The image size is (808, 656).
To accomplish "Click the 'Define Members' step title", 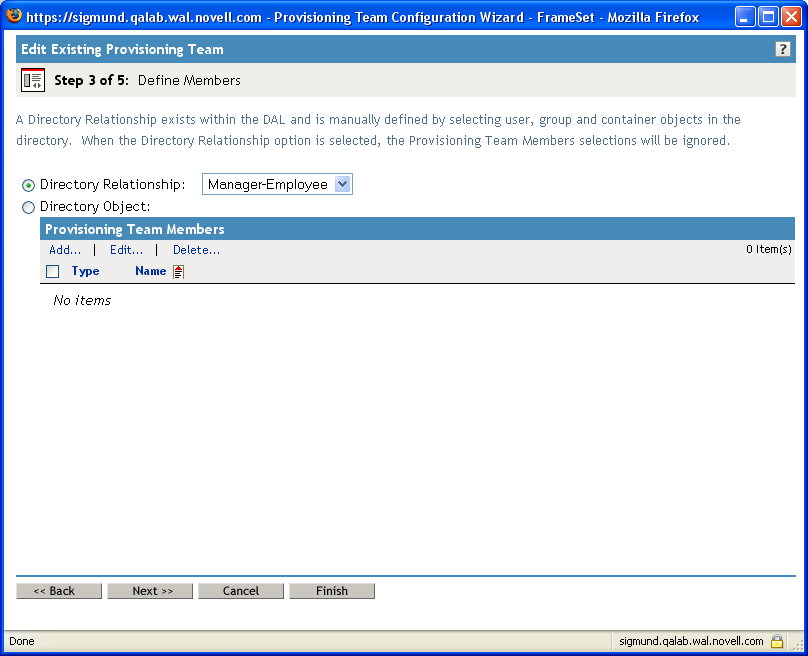I will [x=189, y=80].
